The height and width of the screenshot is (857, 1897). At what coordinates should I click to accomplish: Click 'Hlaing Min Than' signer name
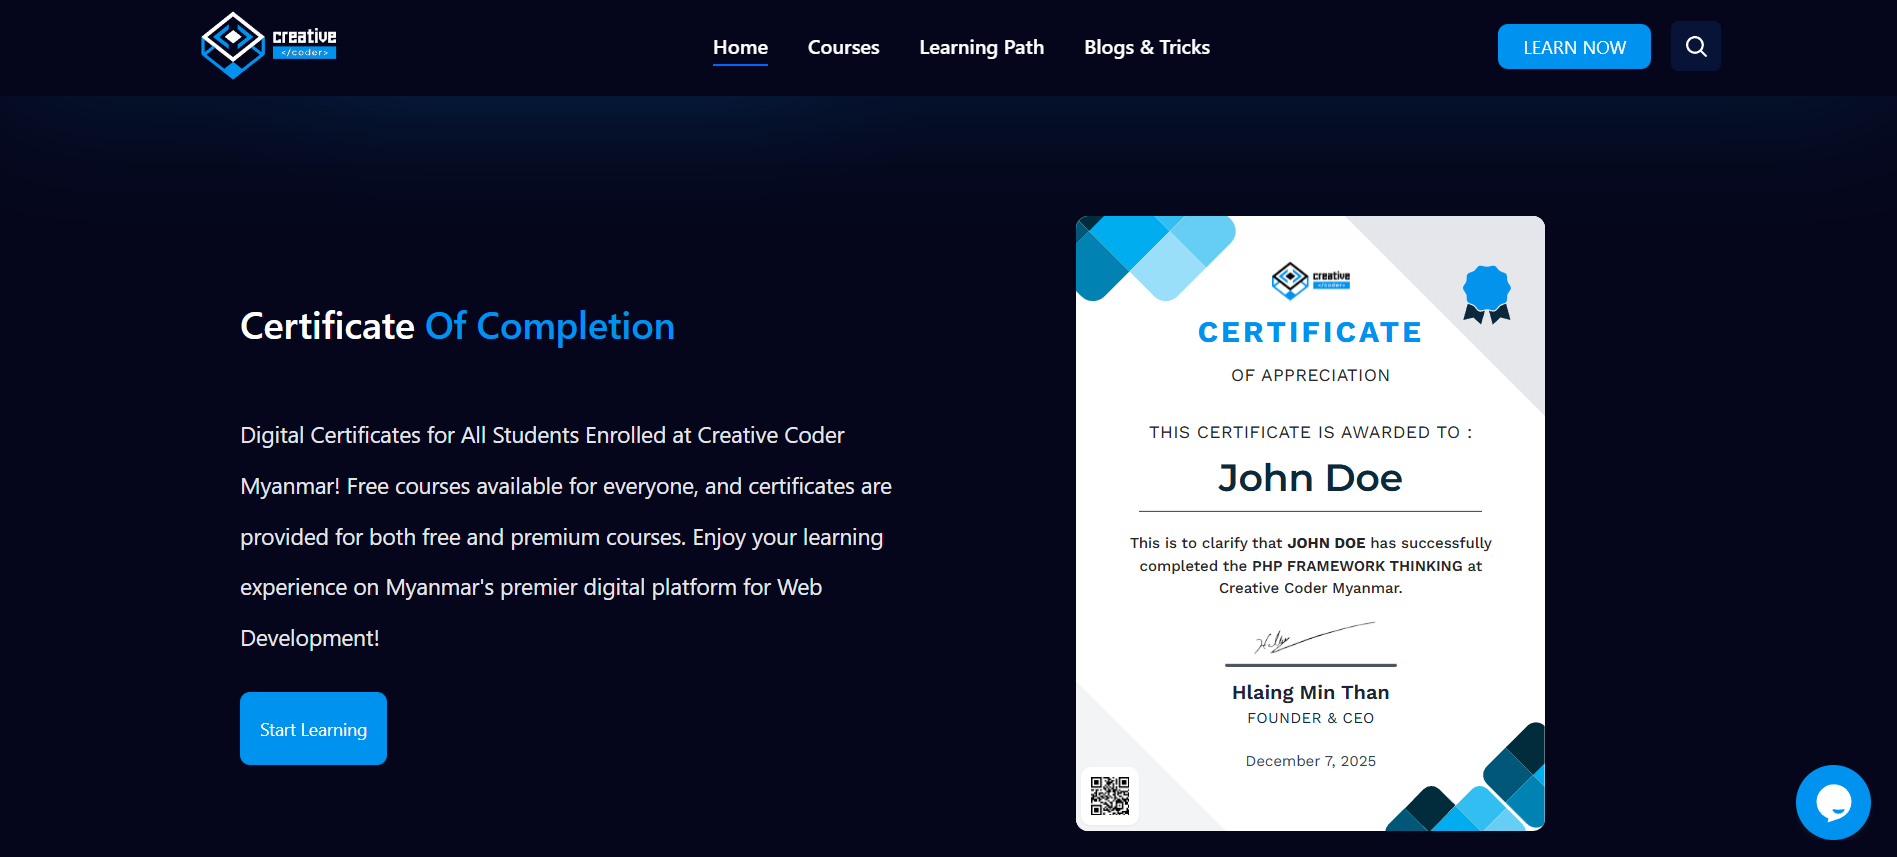click(1310, 692)
